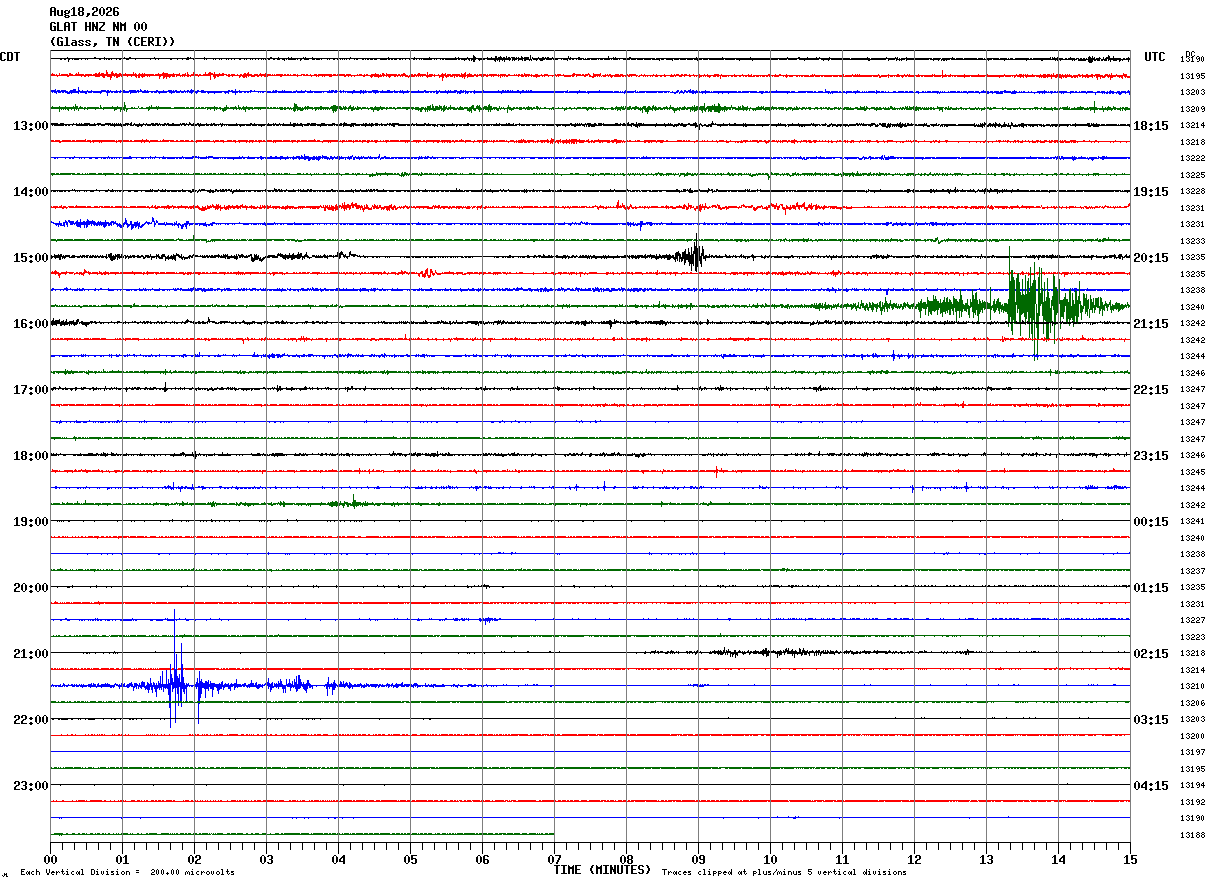Click the 00 minute tick label
This screenshot has height=886, width=1210.
[50, 859]
